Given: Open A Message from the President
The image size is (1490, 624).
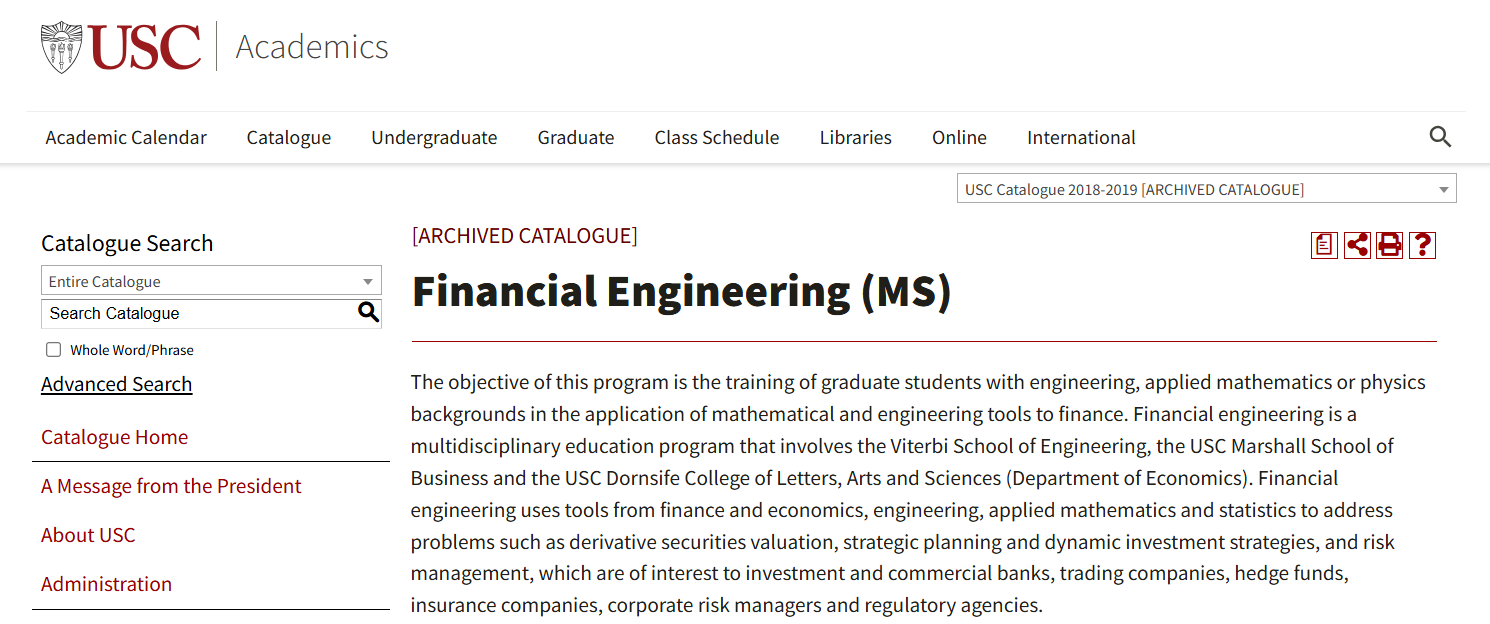Looking at the screenshot, I should click(x=171, y=486).
